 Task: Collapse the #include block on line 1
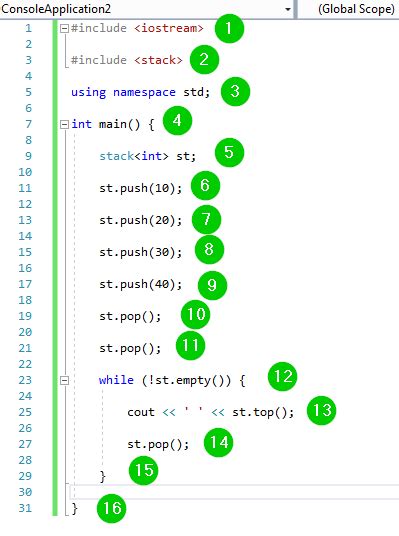point(64,28)
